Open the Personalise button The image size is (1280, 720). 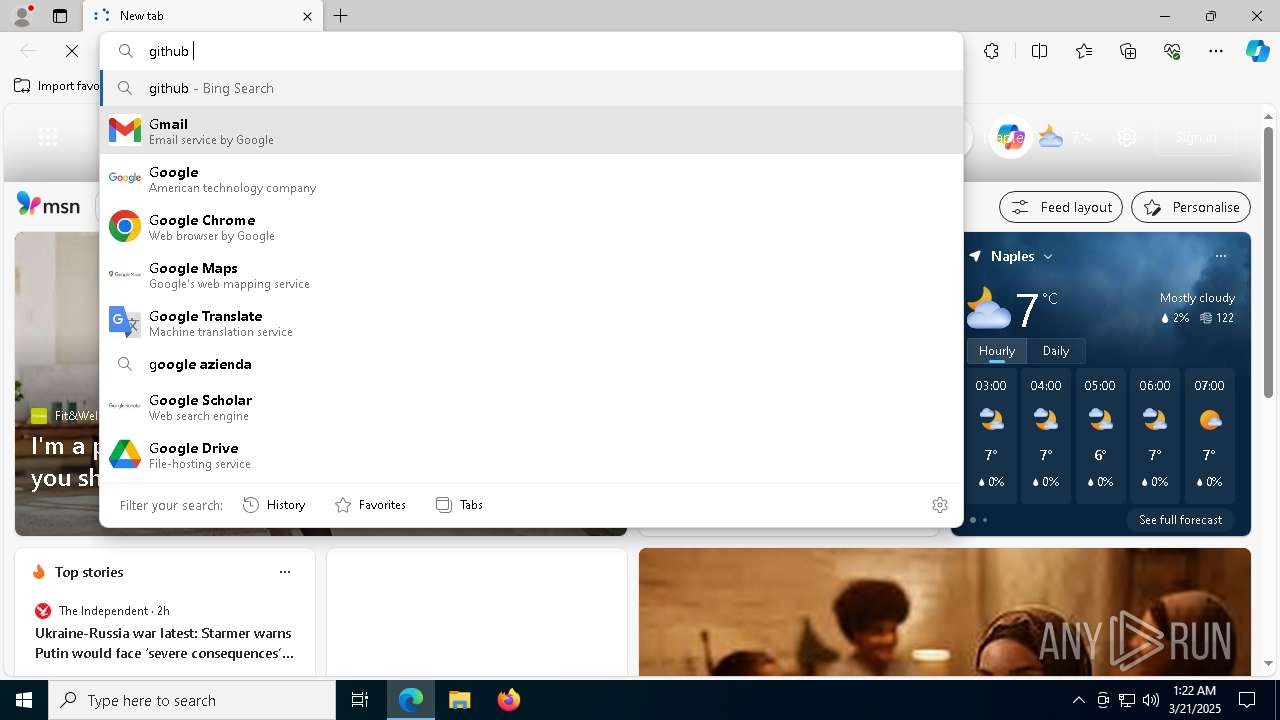point(1191,207)
